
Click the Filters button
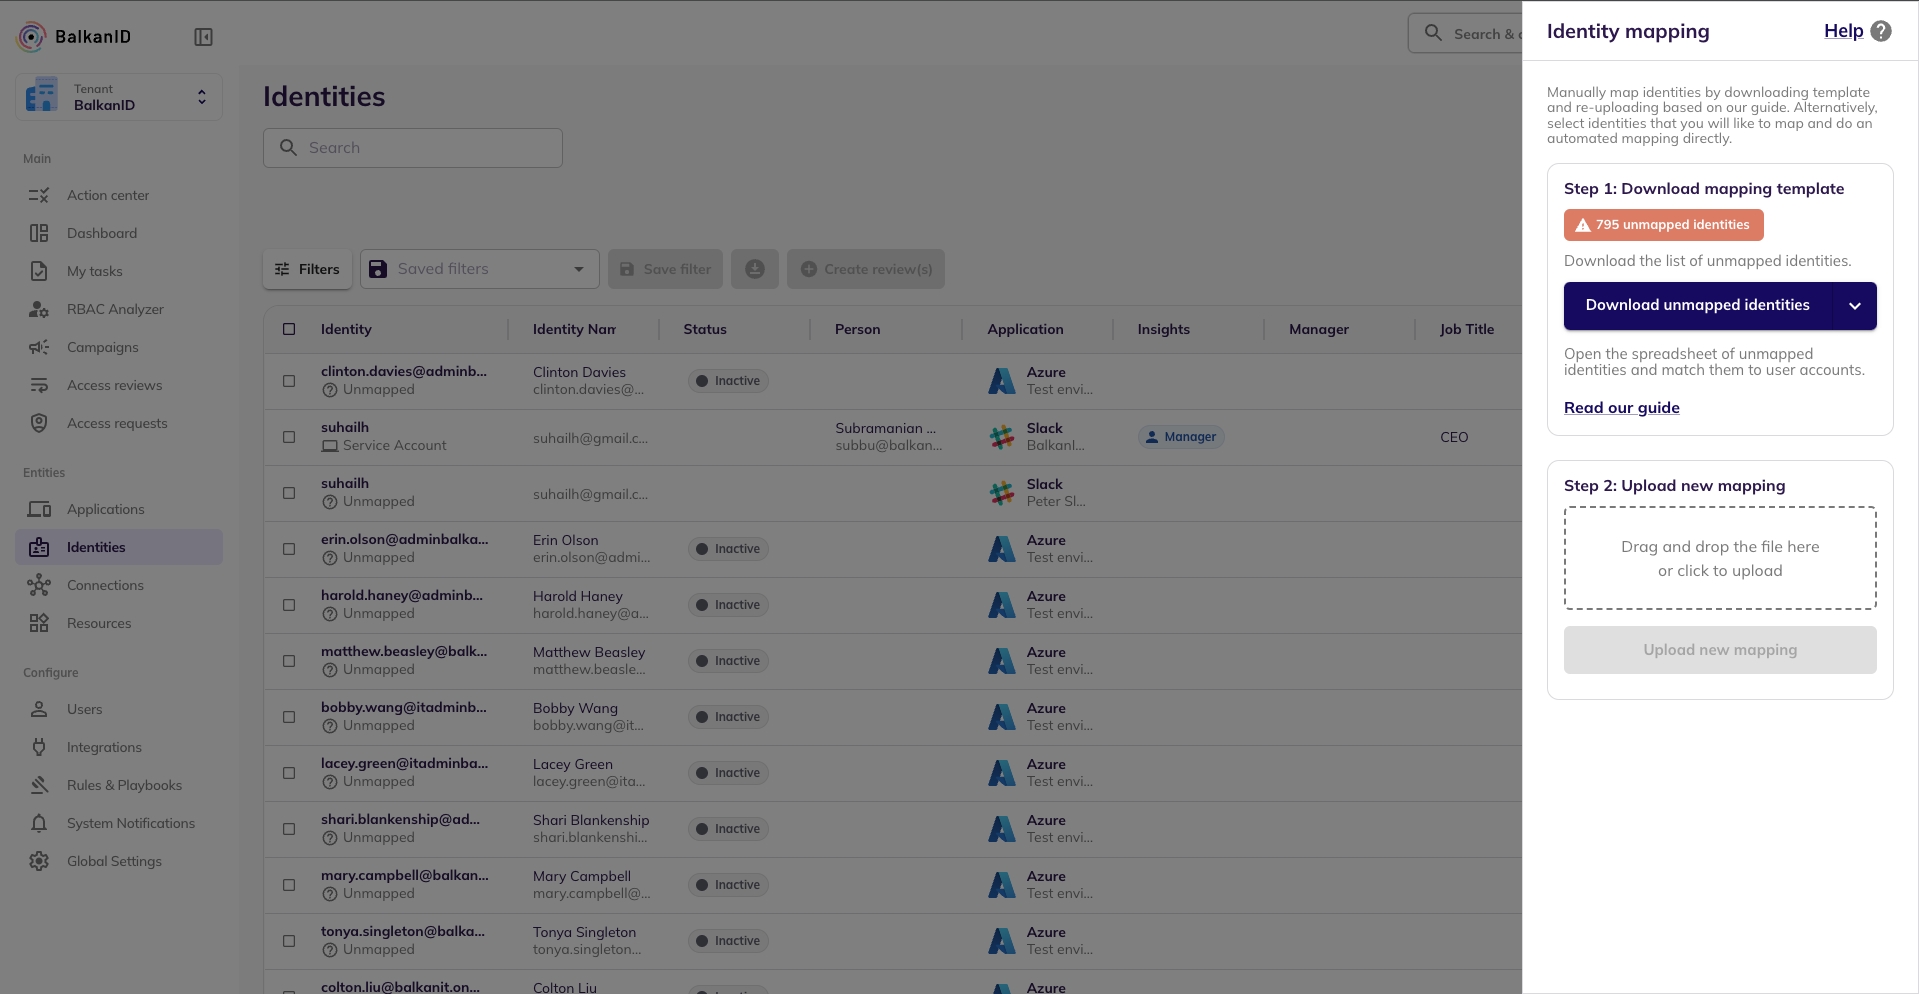(x=307, y=269)
